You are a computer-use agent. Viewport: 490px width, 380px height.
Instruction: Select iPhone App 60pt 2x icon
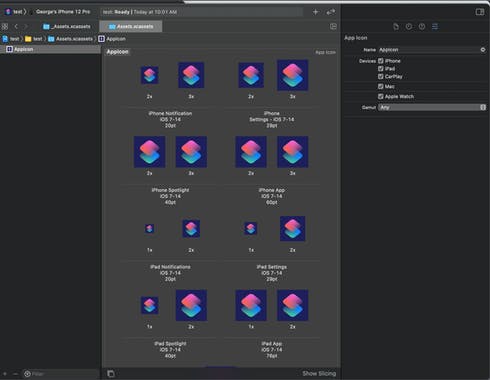pyautogui.click(x=251, y=152)
